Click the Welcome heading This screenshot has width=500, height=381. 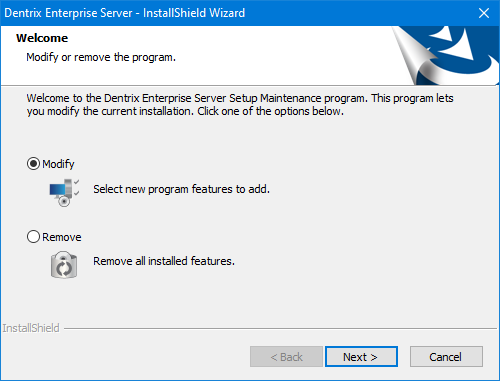pyautogui.click(x=42, y=38)
